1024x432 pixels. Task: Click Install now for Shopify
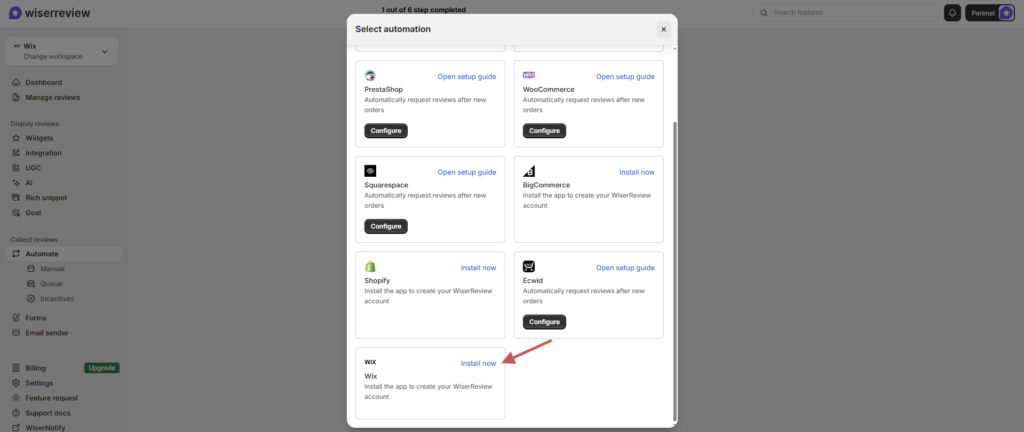[x=478, y=268]
